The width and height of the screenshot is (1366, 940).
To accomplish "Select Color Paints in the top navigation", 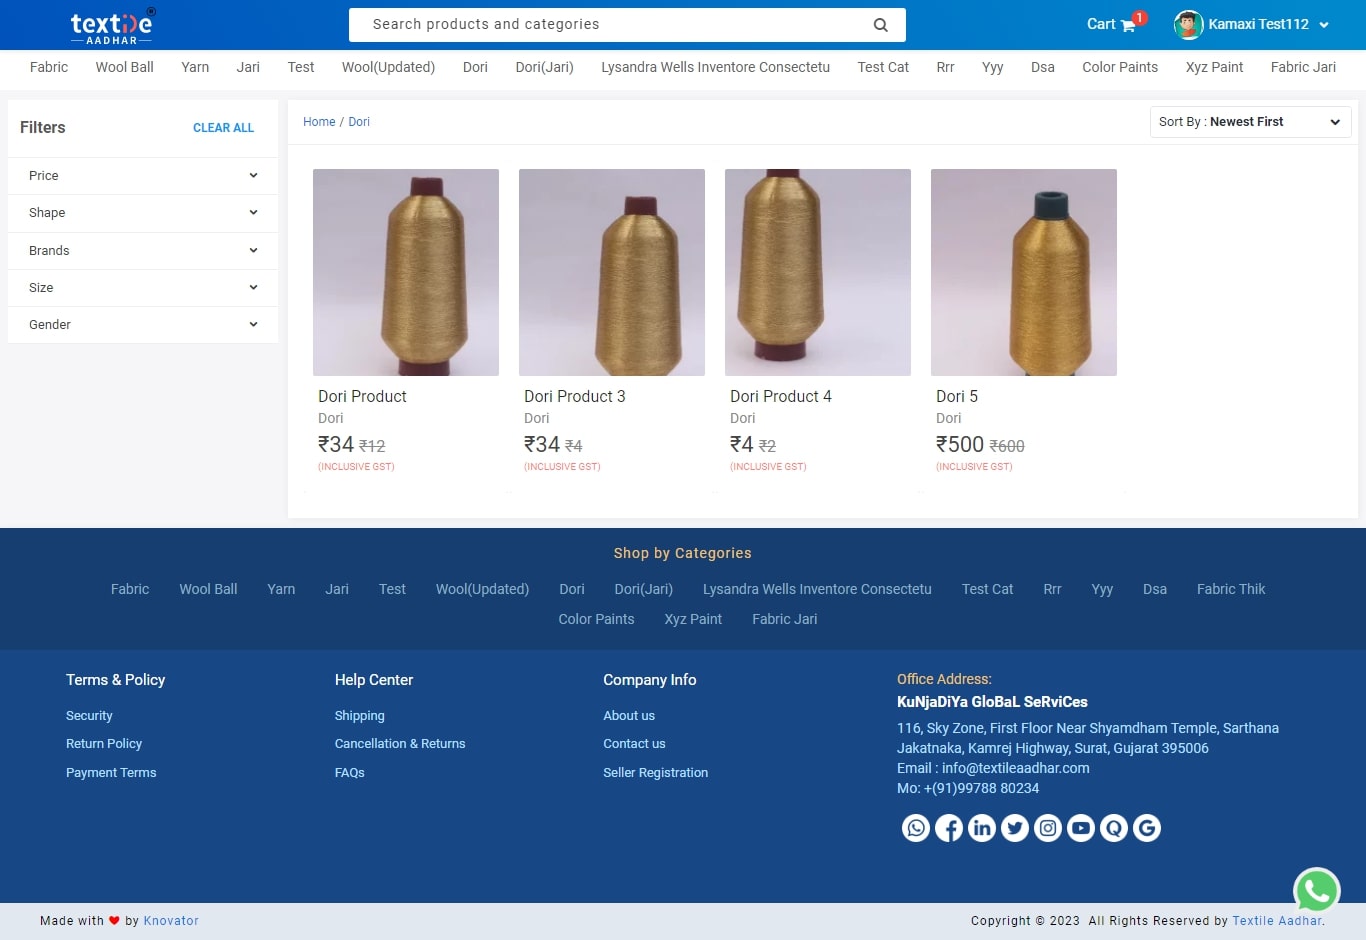I will 1119,67.
